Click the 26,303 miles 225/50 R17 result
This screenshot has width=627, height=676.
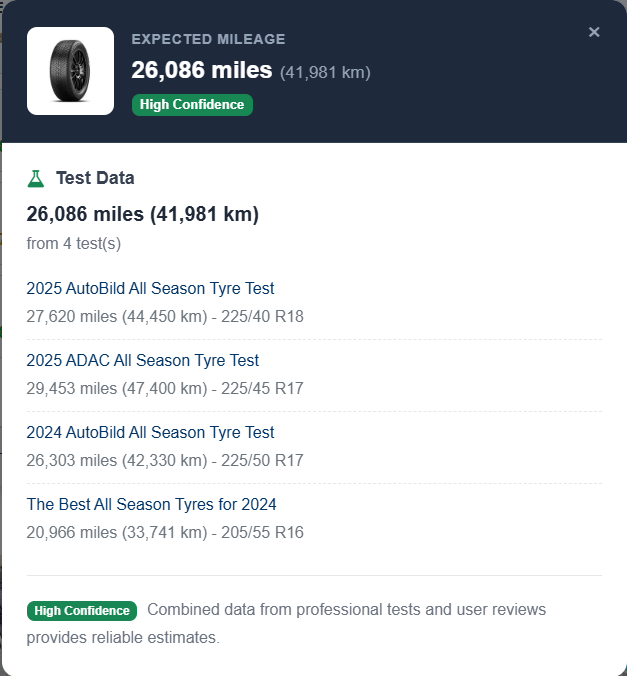pos(165,460)
